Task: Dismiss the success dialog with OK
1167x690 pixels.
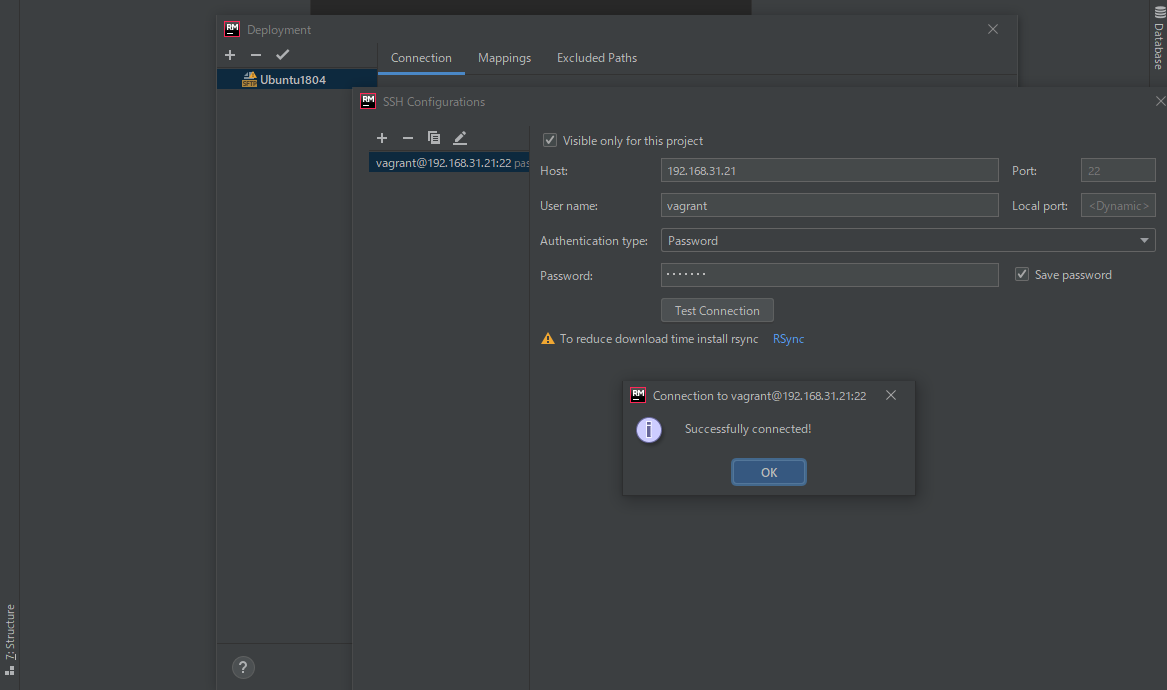Action: [x=768, y=471]
